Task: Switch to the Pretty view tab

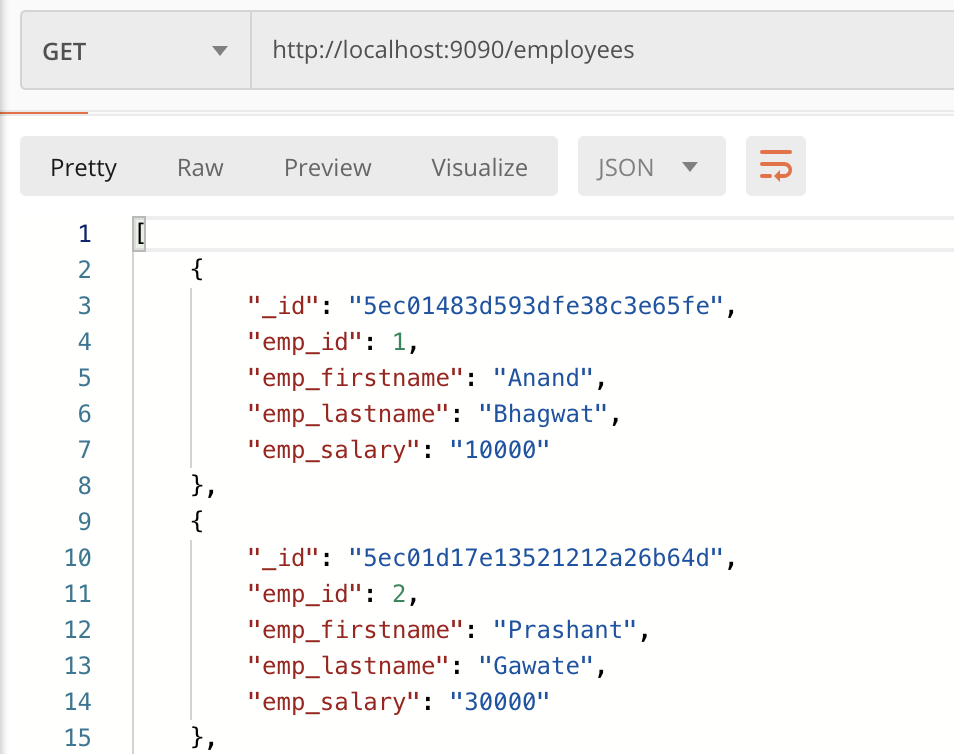Action: point(83,167)
